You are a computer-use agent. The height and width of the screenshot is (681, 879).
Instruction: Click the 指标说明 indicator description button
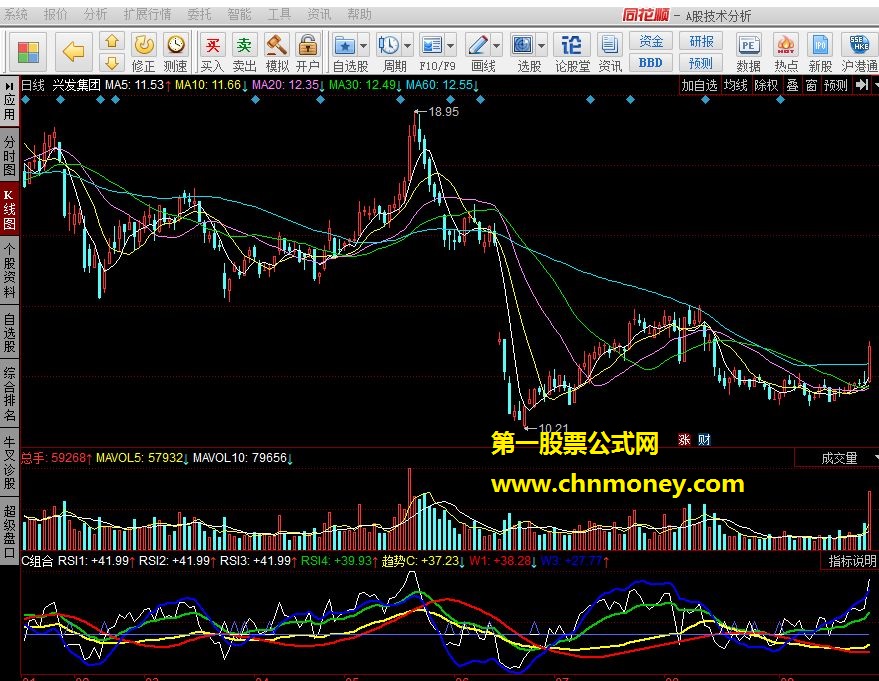(852, 560)
